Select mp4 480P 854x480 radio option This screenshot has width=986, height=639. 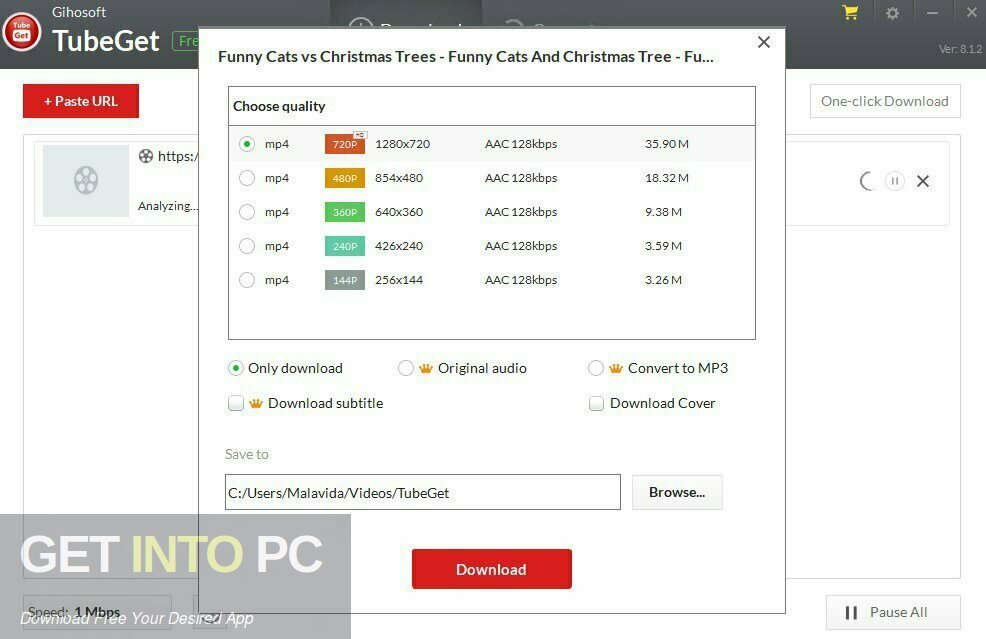point(247,178)
